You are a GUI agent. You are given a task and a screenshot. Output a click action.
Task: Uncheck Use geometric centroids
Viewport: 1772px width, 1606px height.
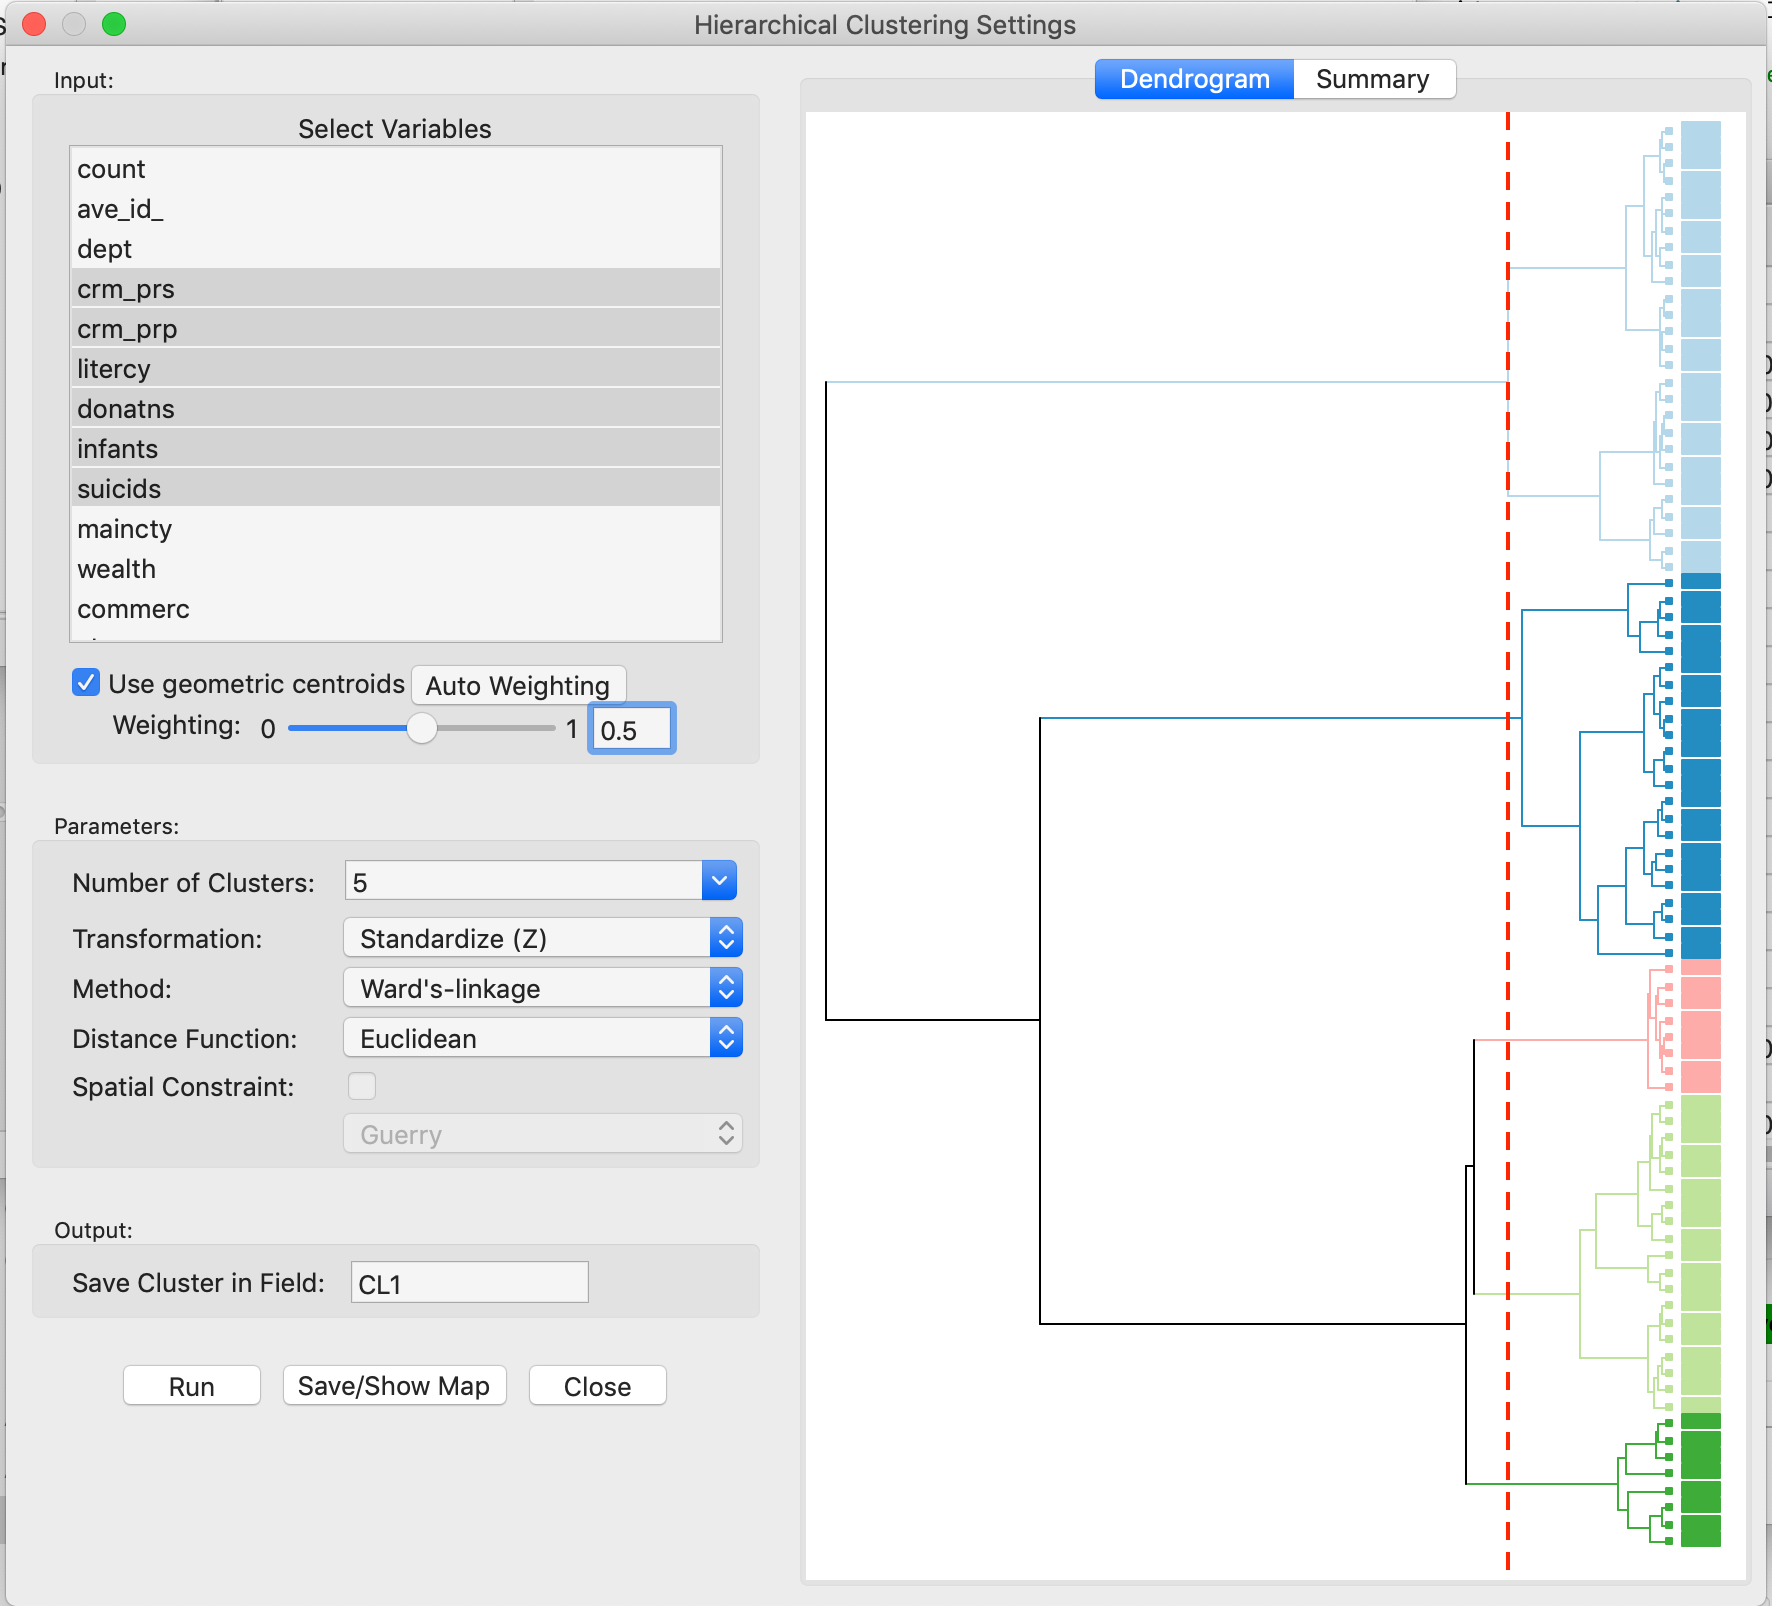(x=86, y=682)
